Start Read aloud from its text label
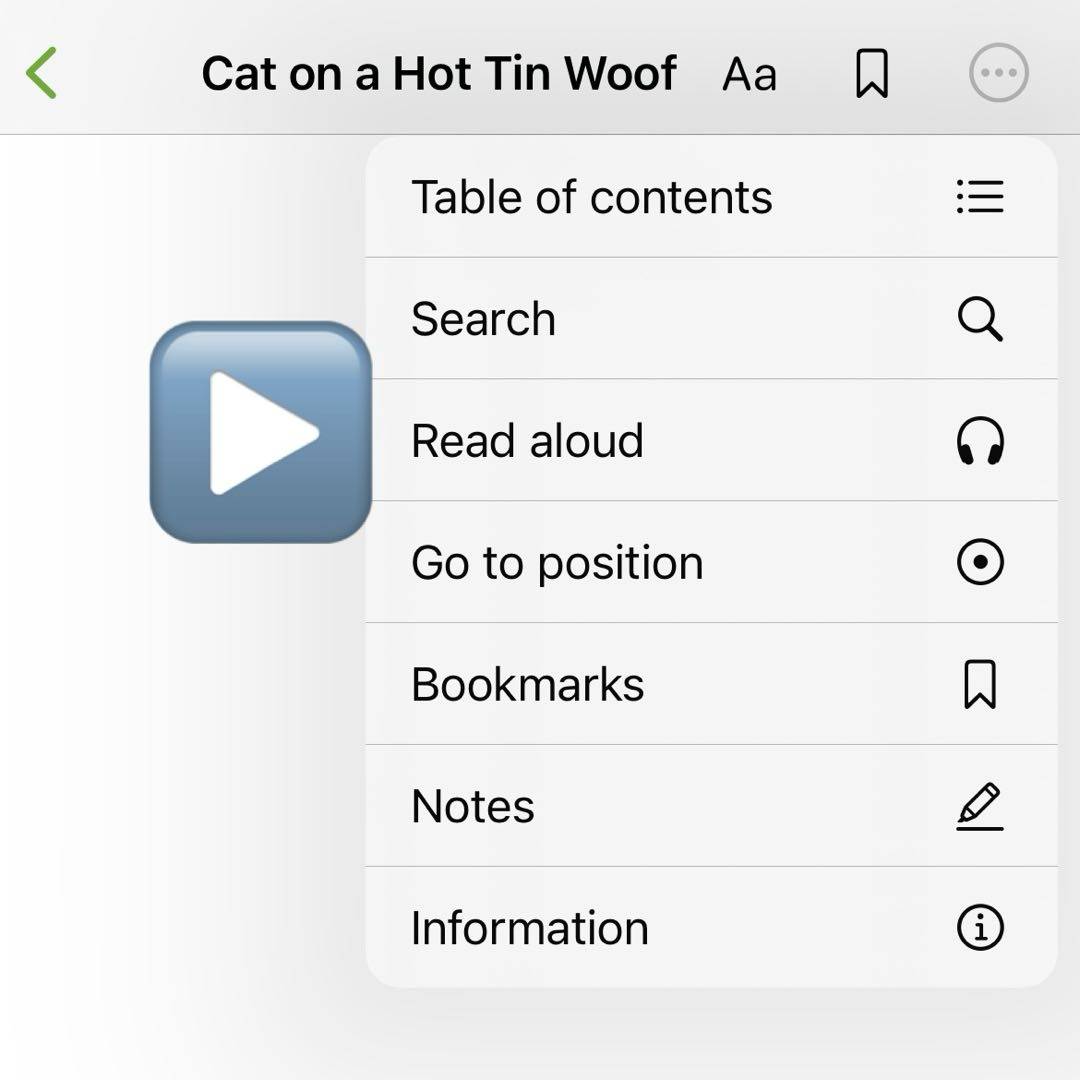Image resolution: width=1080 pixels, height=1080 pixels. pos(527,441)
